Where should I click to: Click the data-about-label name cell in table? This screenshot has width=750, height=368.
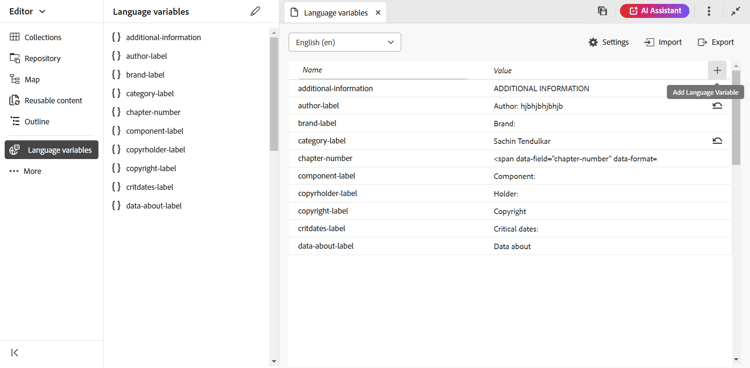point(326,246)
